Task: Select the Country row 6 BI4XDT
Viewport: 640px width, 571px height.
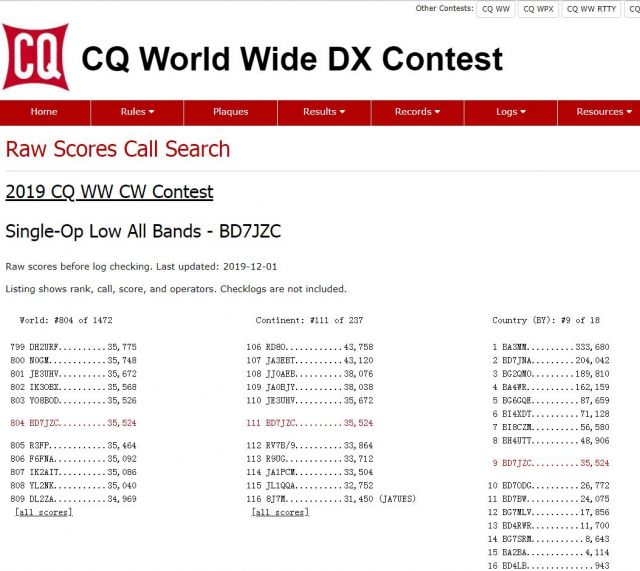Action: [x=551, y=414]
